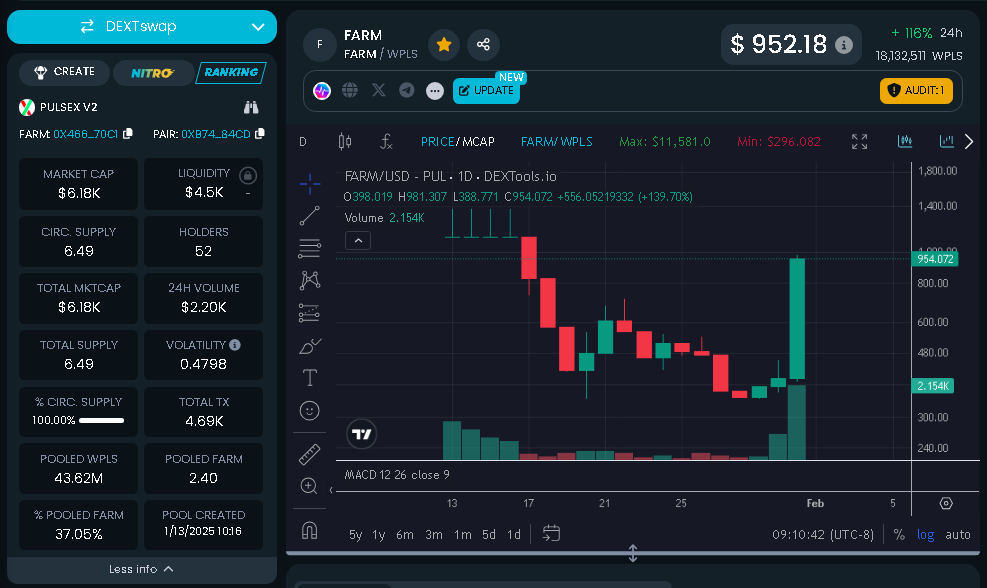987x588 pixels.
Task: Open the emoji icons tool
Action: tap(309, 410)
